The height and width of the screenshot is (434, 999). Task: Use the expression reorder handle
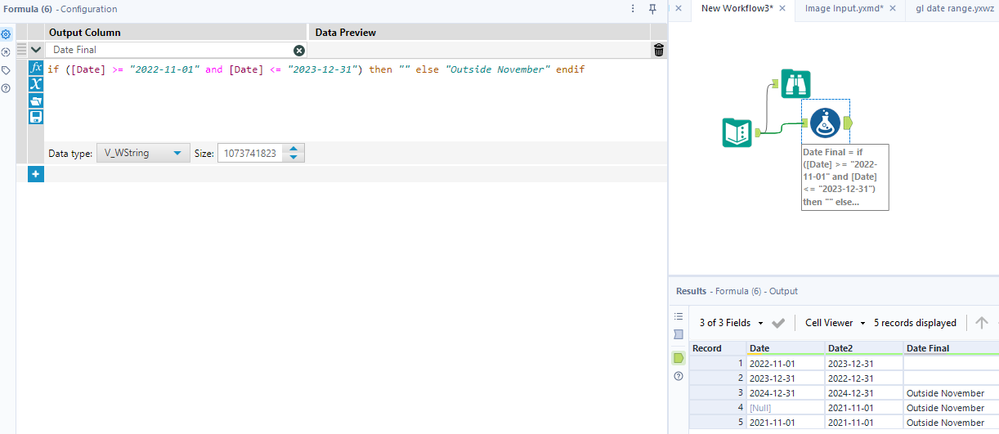click(22, 49)
